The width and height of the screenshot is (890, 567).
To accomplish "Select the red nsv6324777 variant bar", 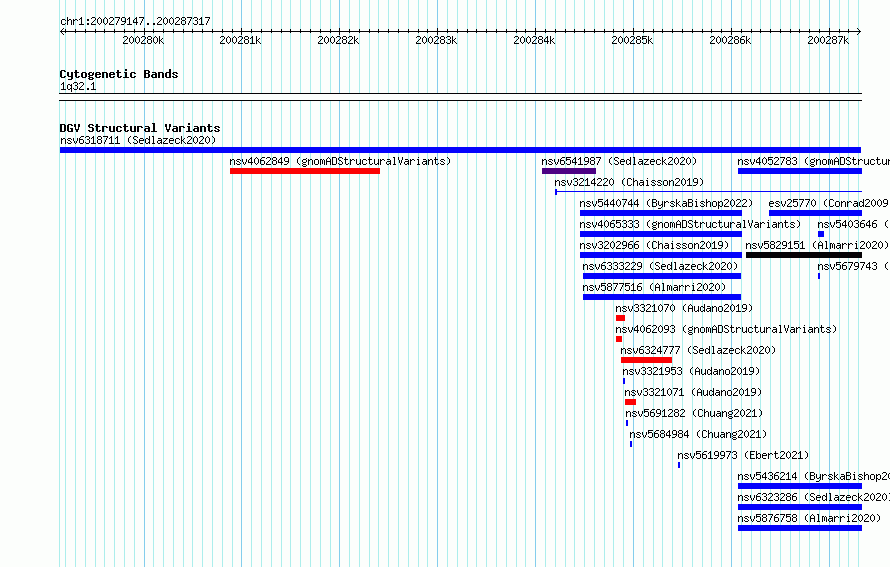I will point(646,360).
